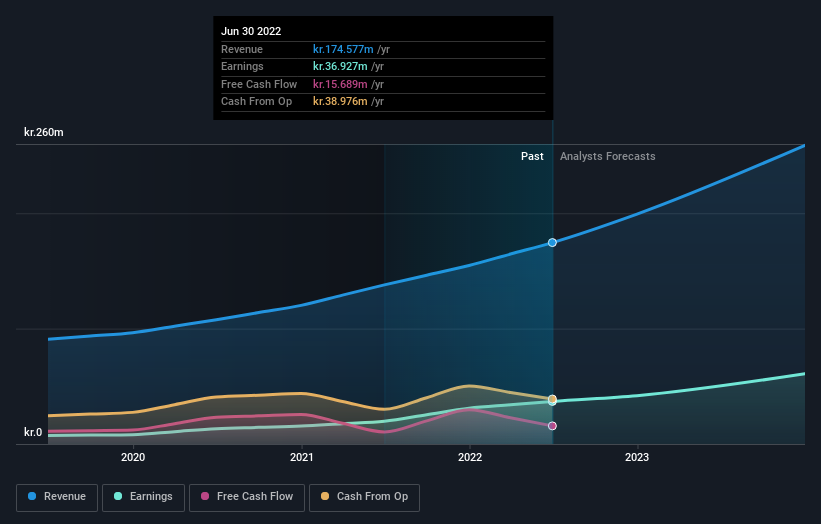Click the kr.260m y-axis label

43,132
